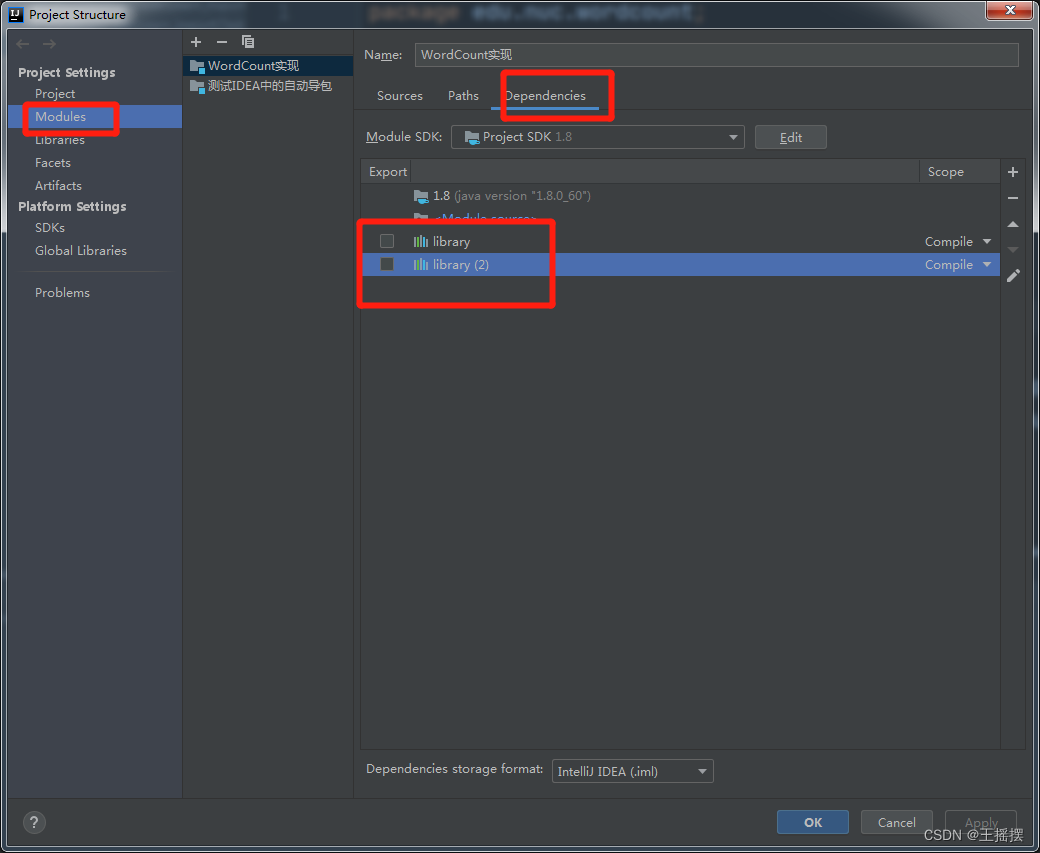The height and width of the screenshot is (853, 1040).
Task: Switch to the Paths tab
Action: [463, 96]
